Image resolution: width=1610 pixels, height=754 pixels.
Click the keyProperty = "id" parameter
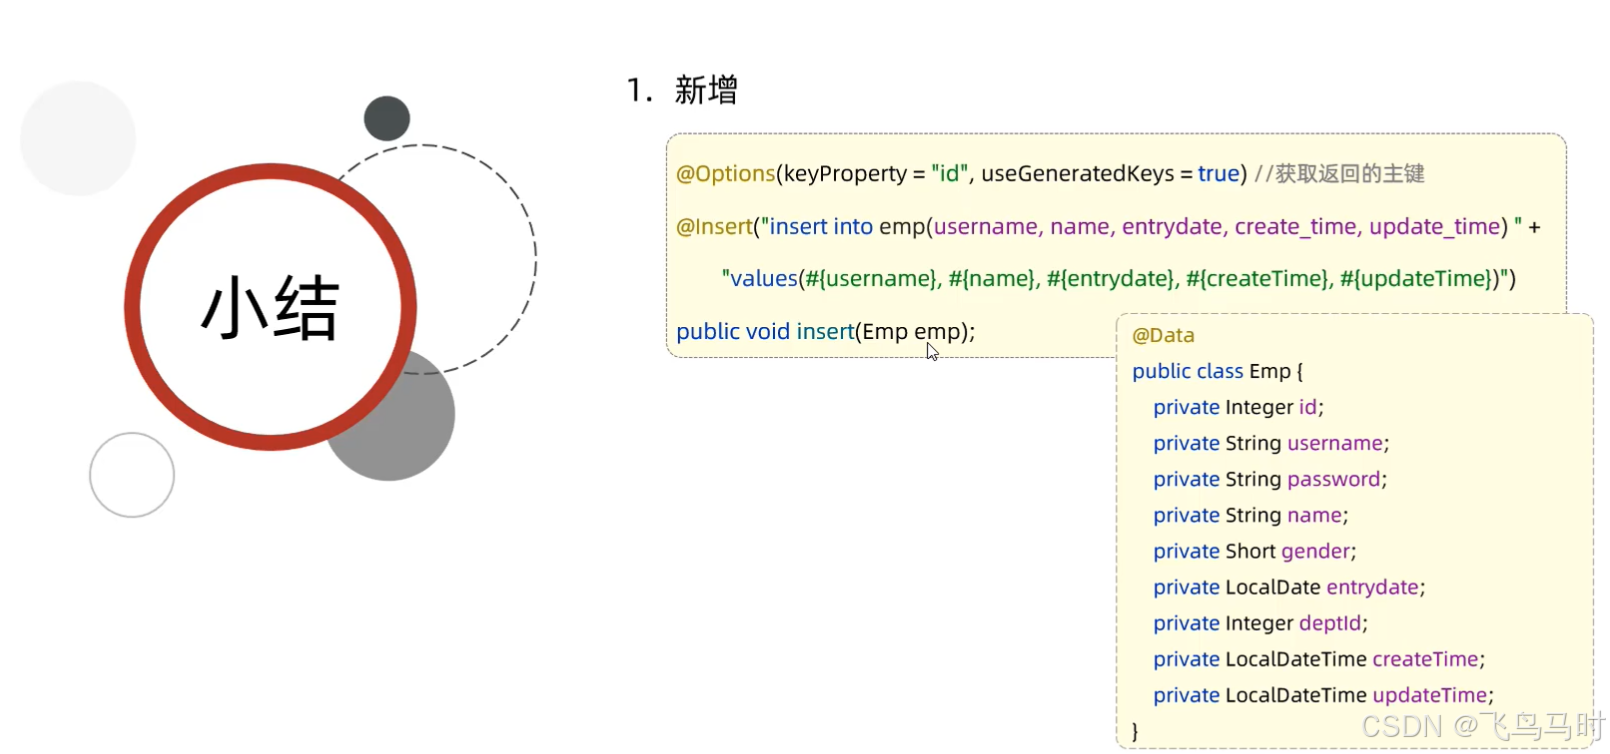(x=876, y=174)
